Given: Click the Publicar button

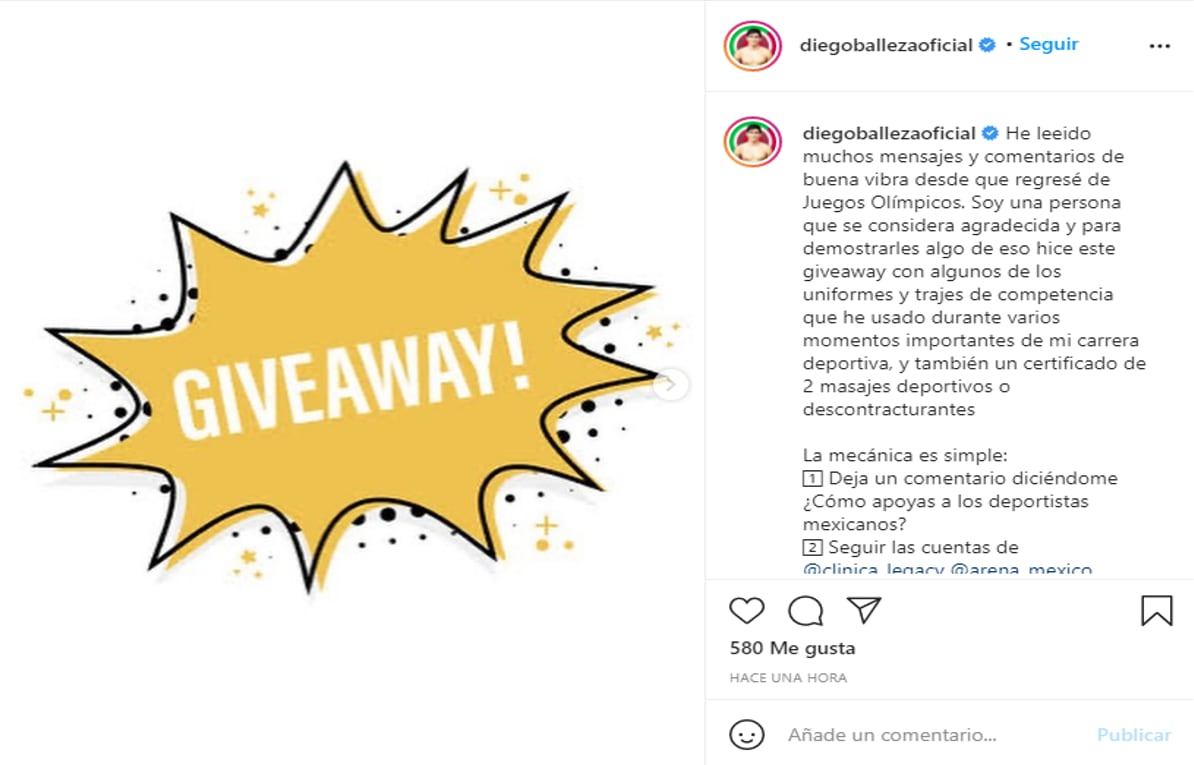Looking at the screenshot, I should 1133,735.
